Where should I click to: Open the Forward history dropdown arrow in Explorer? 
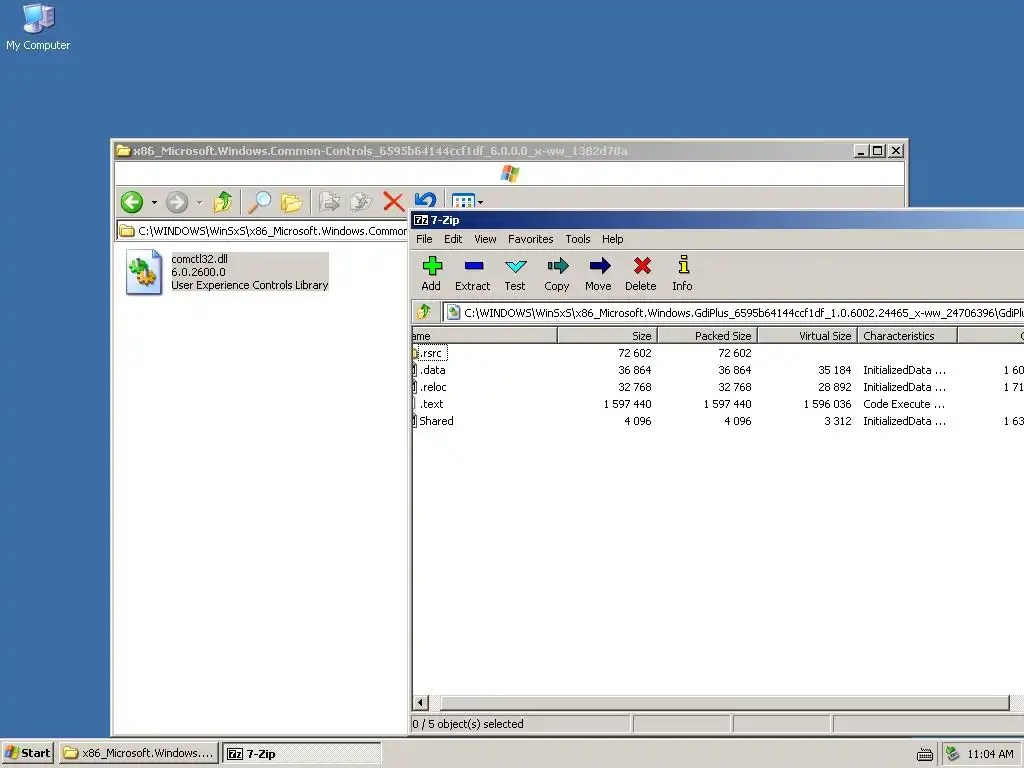pos(199,202)
